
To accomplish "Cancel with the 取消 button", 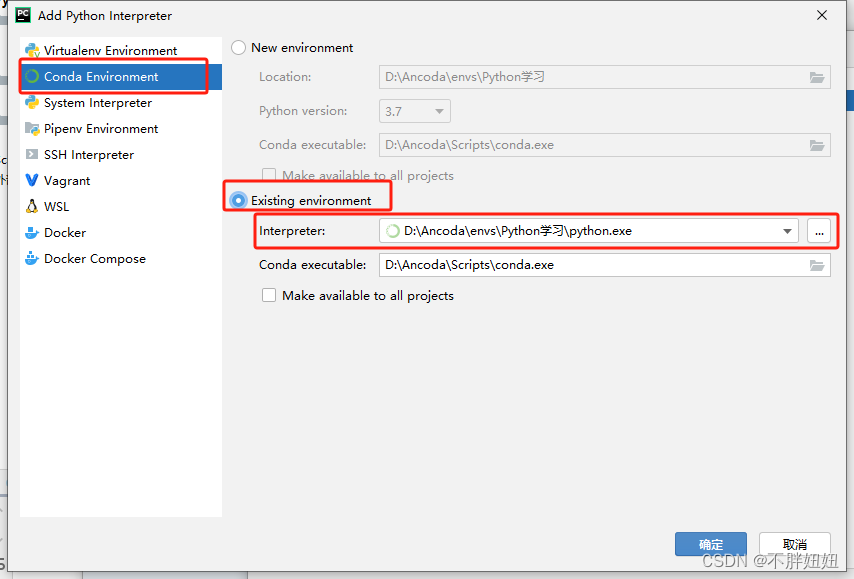I will coord(795,544).
